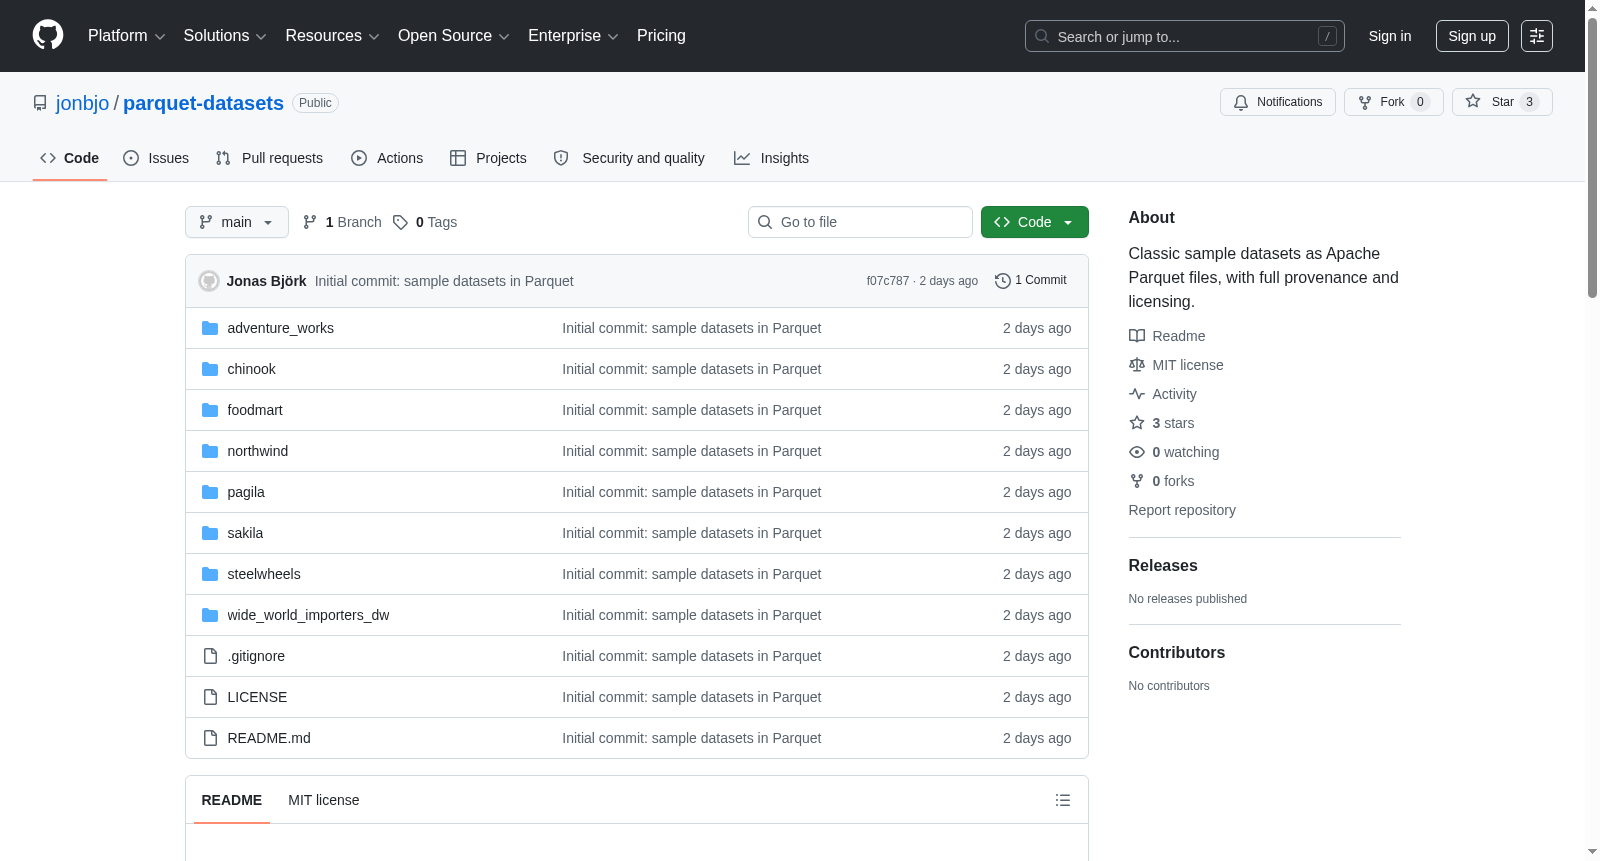Click the pulse icon beside Activity

click(1137, 394)
